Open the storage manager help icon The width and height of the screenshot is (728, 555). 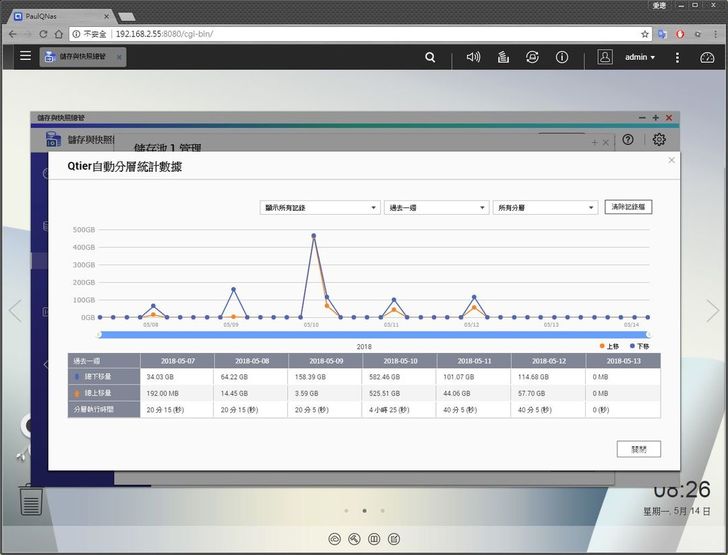pos(628,140)
